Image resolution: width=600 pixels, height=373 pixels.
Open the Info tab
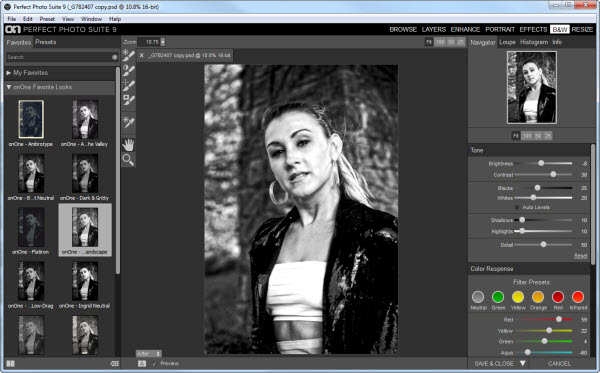tap(557, 42)
